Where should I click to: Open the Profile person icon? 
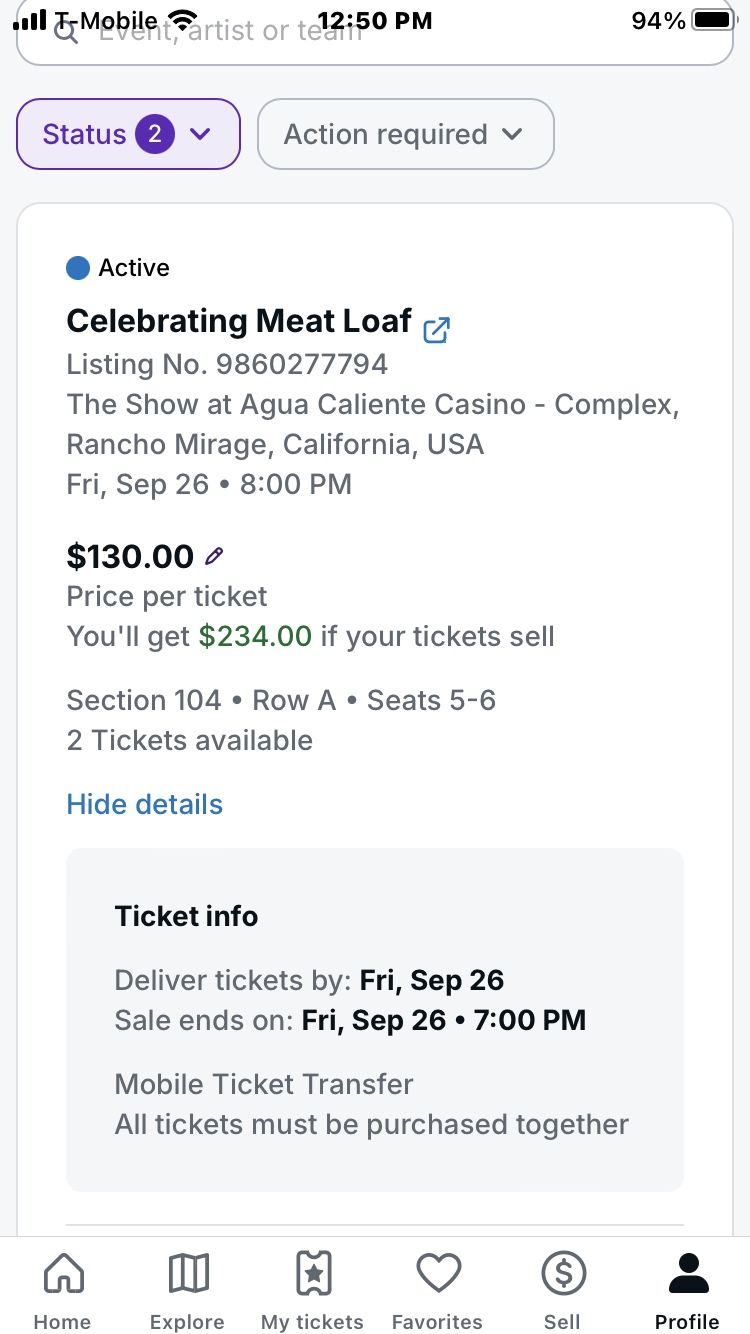[x=687, y=1275]
